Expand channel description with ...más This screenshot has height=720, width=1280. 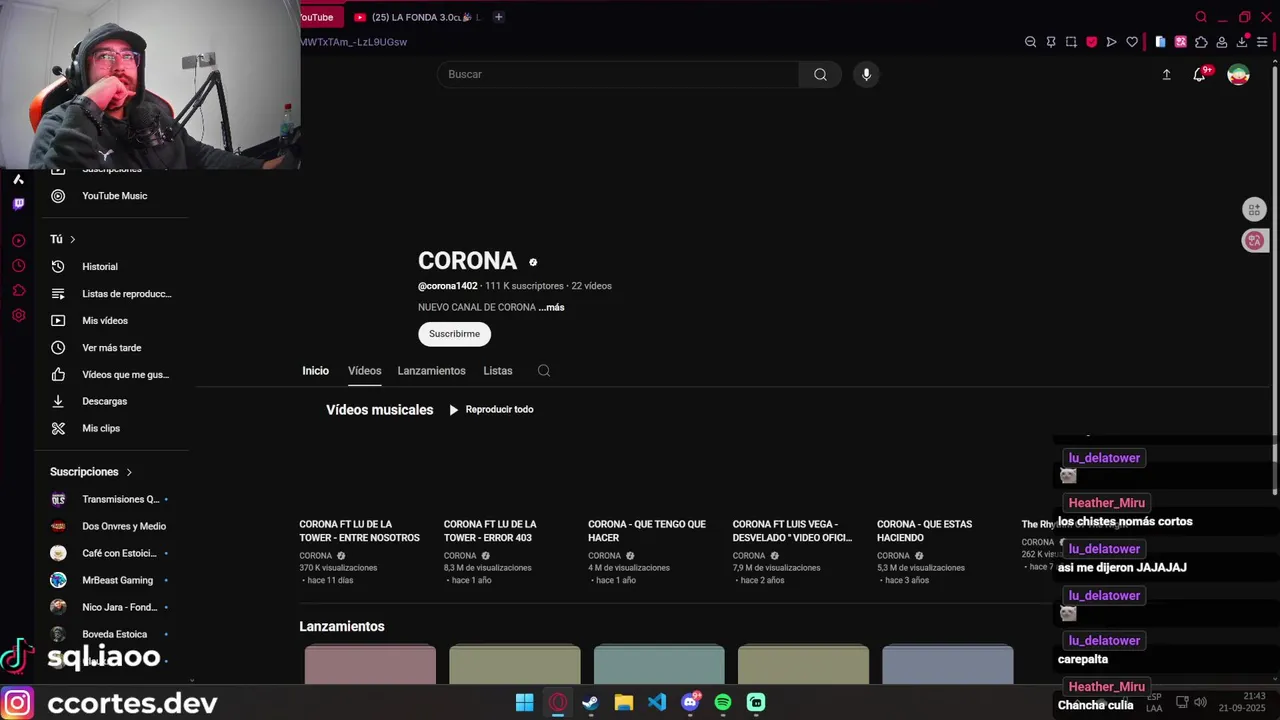pyautogui.click(x=551, y=307)
